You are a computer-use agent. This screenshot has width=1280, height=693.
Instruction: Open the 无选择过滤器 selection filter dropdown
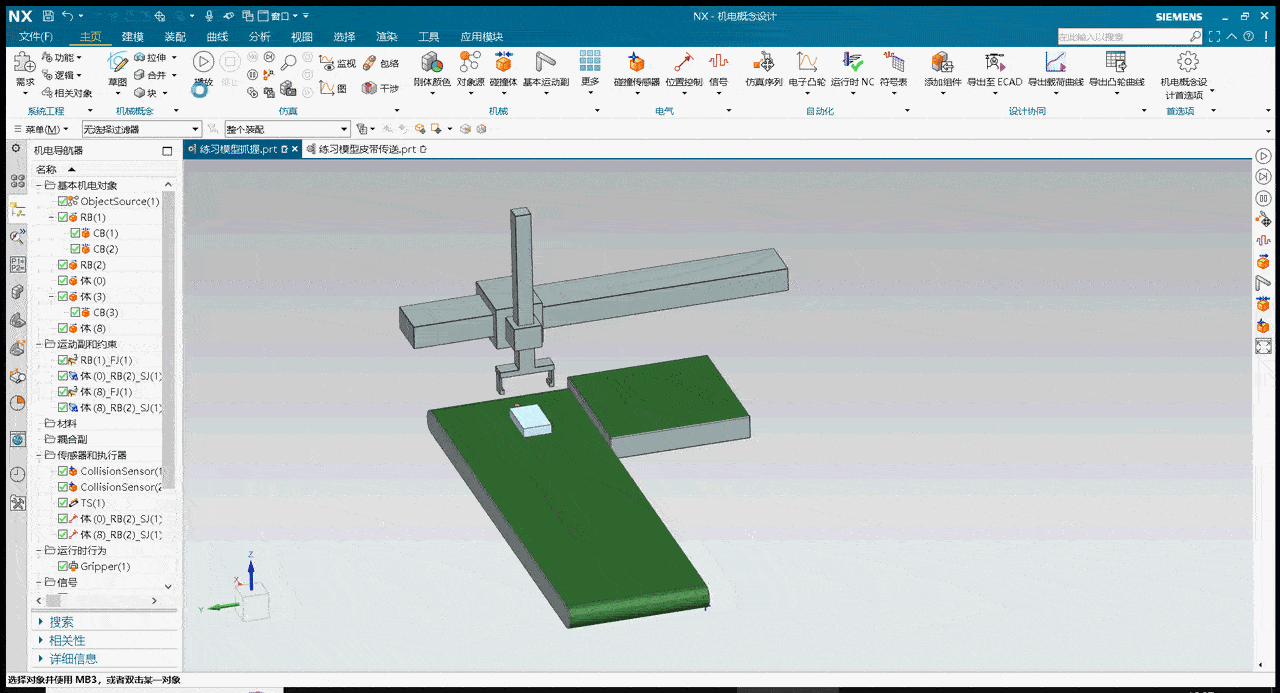[x=140, y=129]
